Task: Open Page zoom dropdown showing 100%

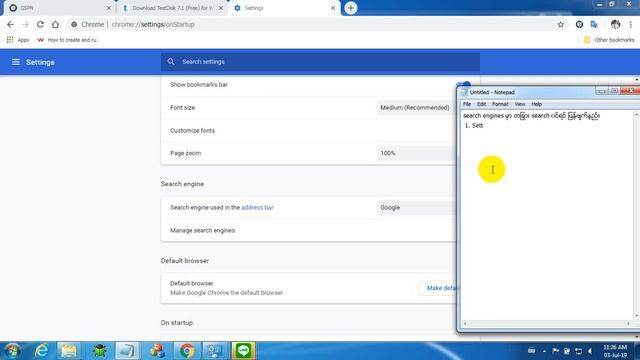Action: [416, 153]
